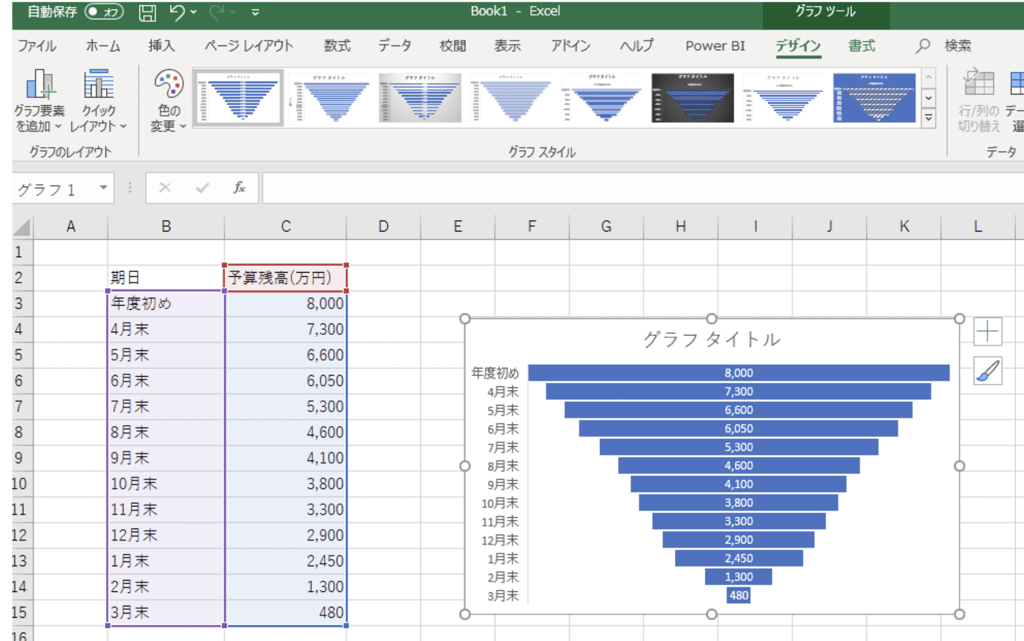Switch to the 書式 ribbon tab

[x=861, y=46]
